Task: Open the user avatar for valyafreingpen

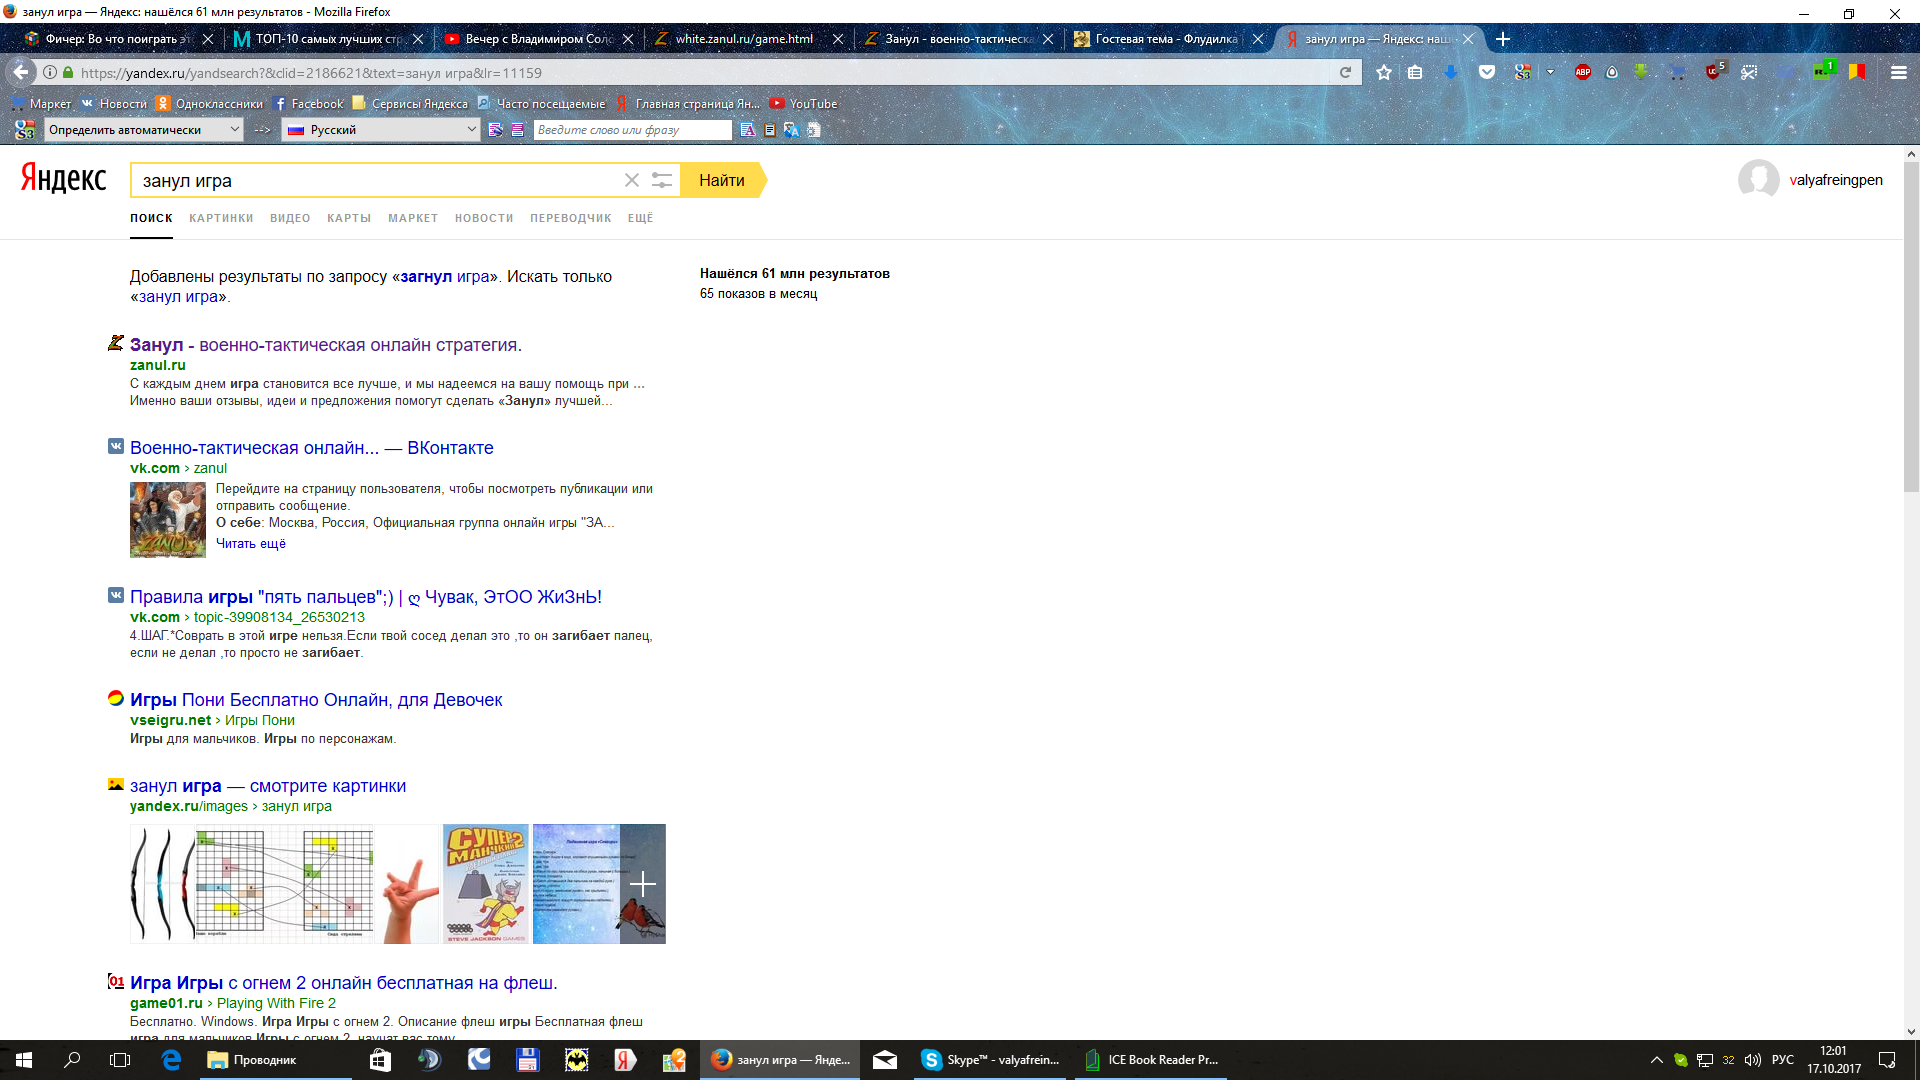Action: (1758, 180)
